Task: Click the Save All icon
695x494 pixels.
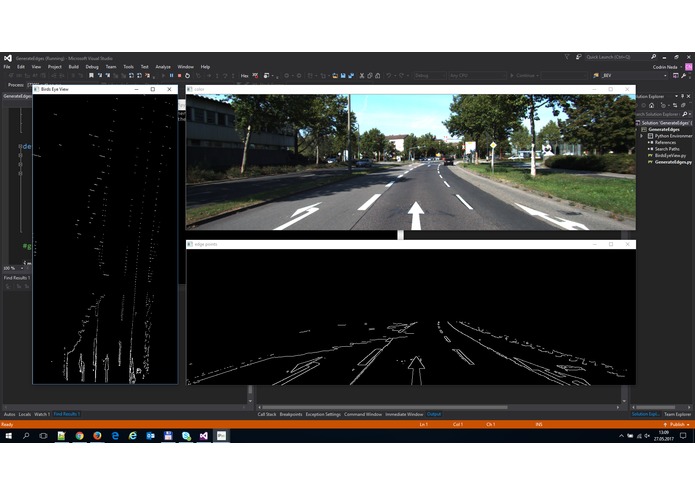Action: tap(351, 76)
